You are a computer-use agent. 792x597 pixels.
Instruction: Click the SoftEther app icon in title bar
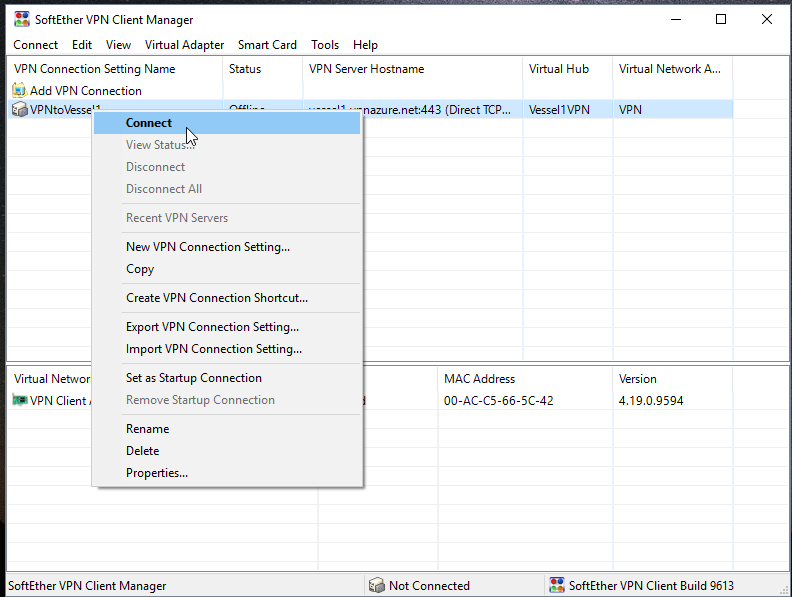(22, 19)
